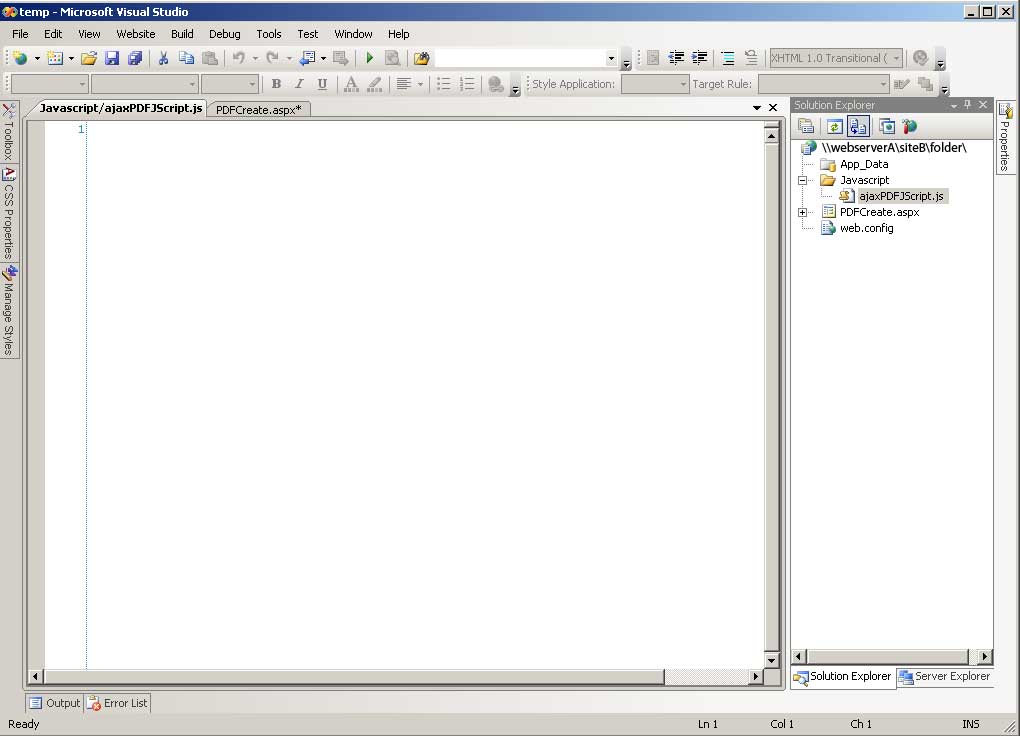This screenshot has height=736, width=1020.
Task: Decrease indent using the outdent icon
Action: (x=676, y=58)
